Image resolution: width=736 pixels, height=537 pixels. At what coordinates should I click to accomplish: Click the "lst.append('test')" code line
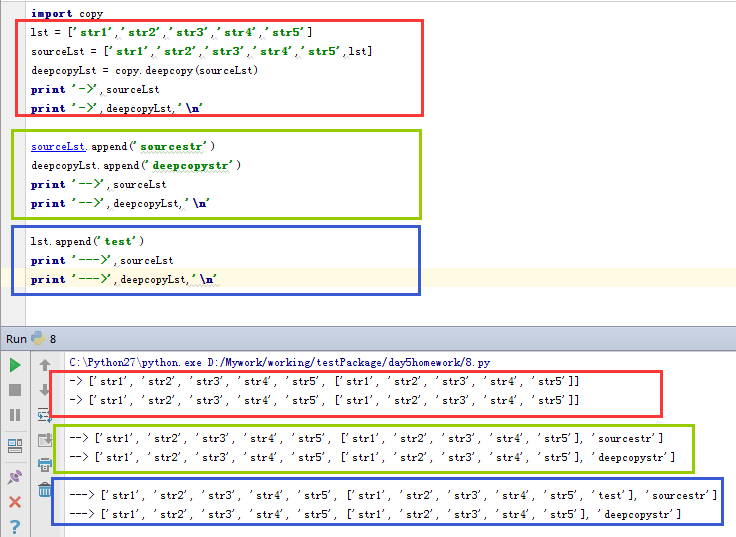[x=87, y=241]
